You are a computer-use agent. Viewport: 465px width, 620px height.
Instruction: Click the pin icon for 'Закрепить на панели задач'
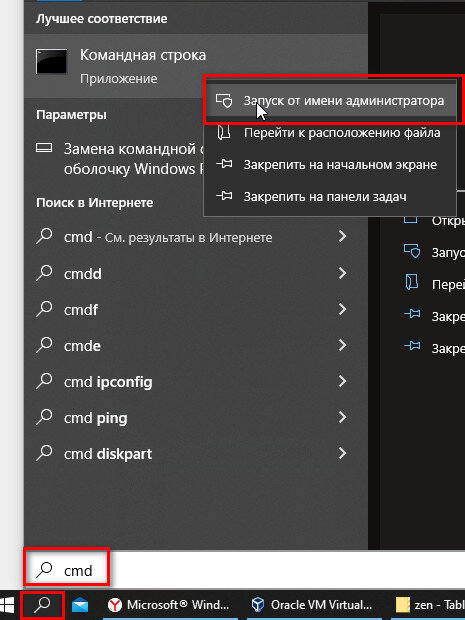click(x=224, y=196)
